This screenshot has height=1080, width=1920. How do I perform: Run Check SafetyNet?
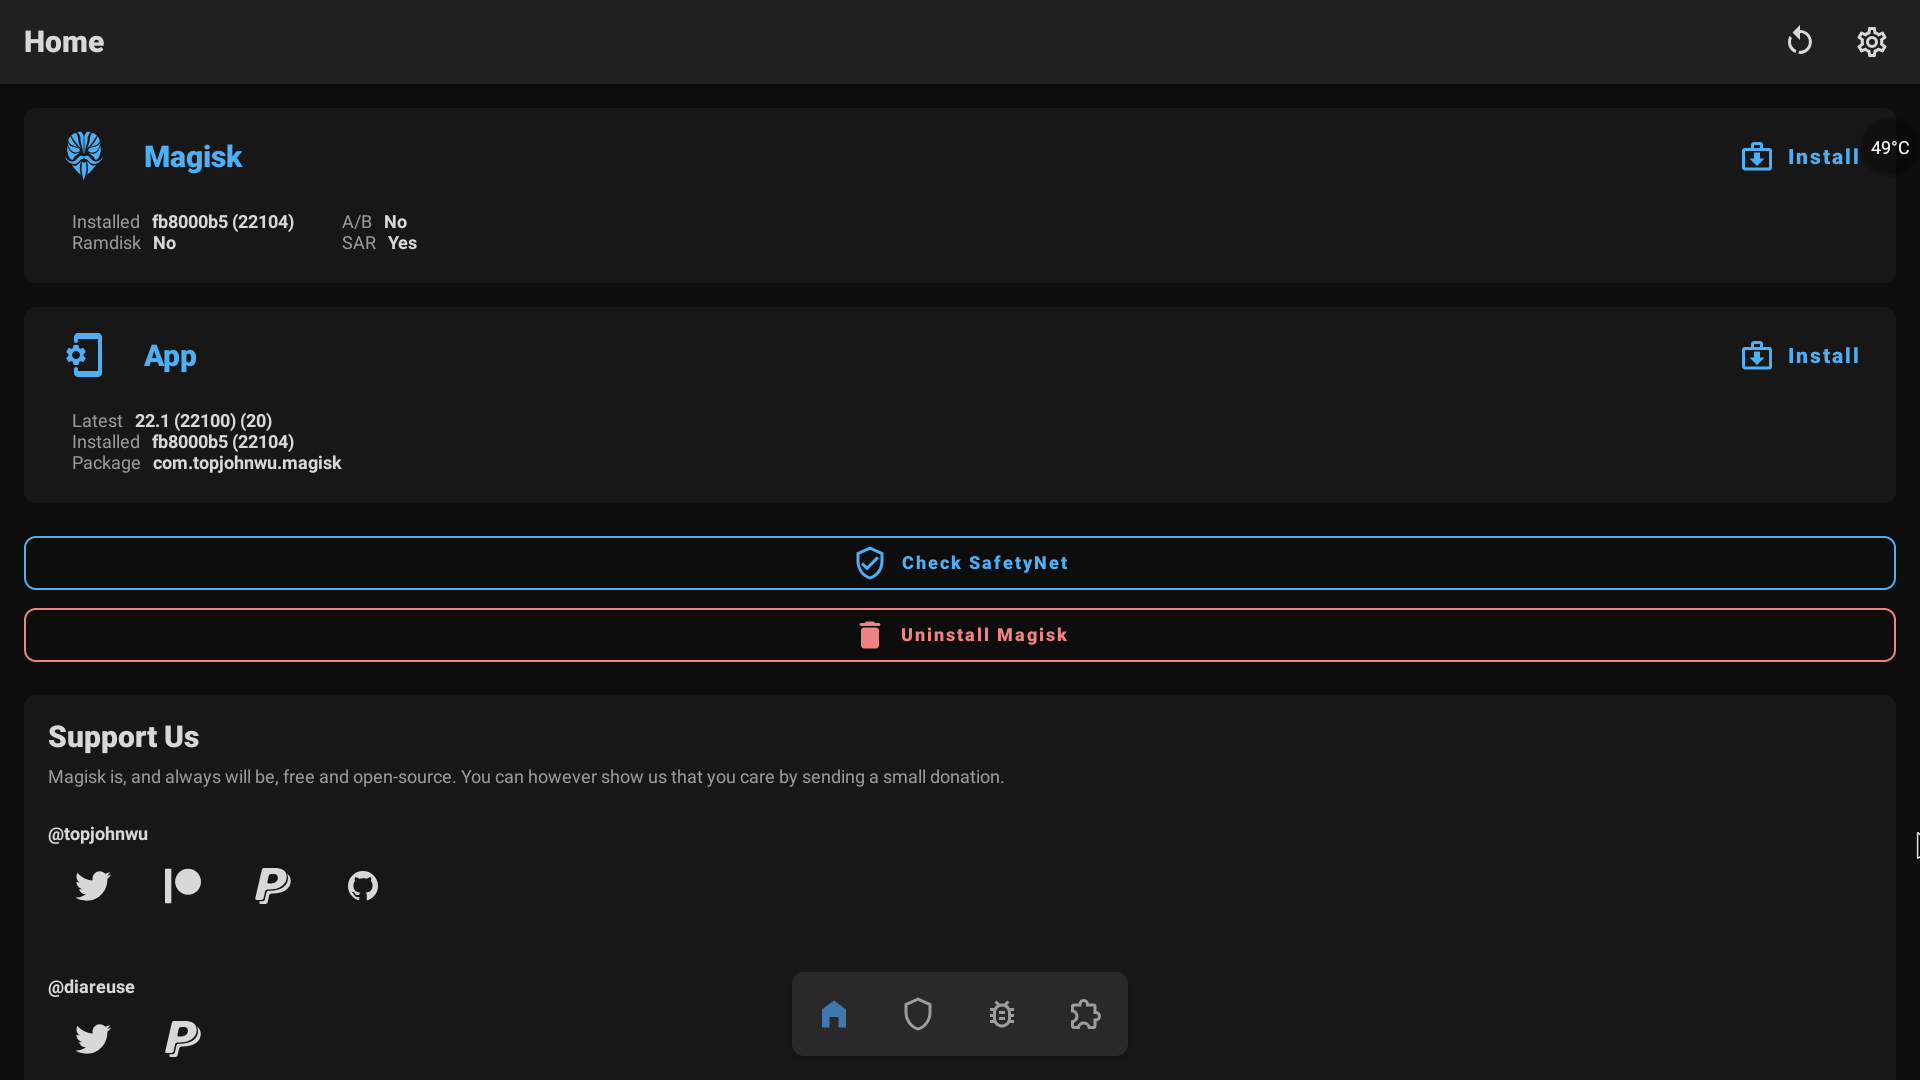(960, 563)
